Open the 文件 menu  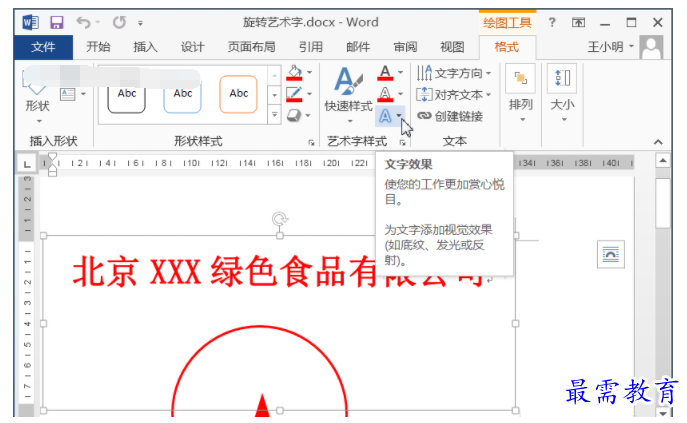pos(43,47)
